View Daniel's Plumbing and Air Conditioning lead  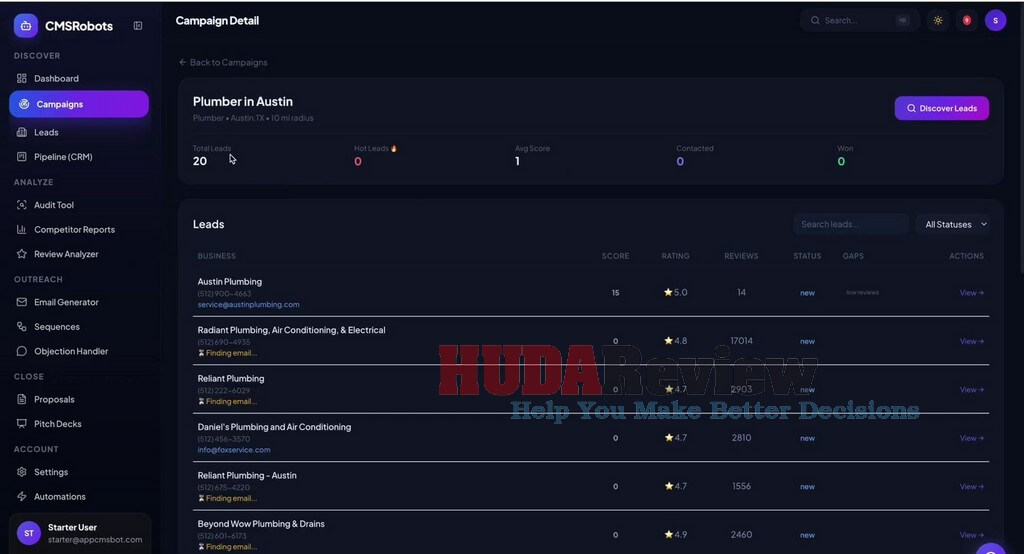(x=971, y=438)
